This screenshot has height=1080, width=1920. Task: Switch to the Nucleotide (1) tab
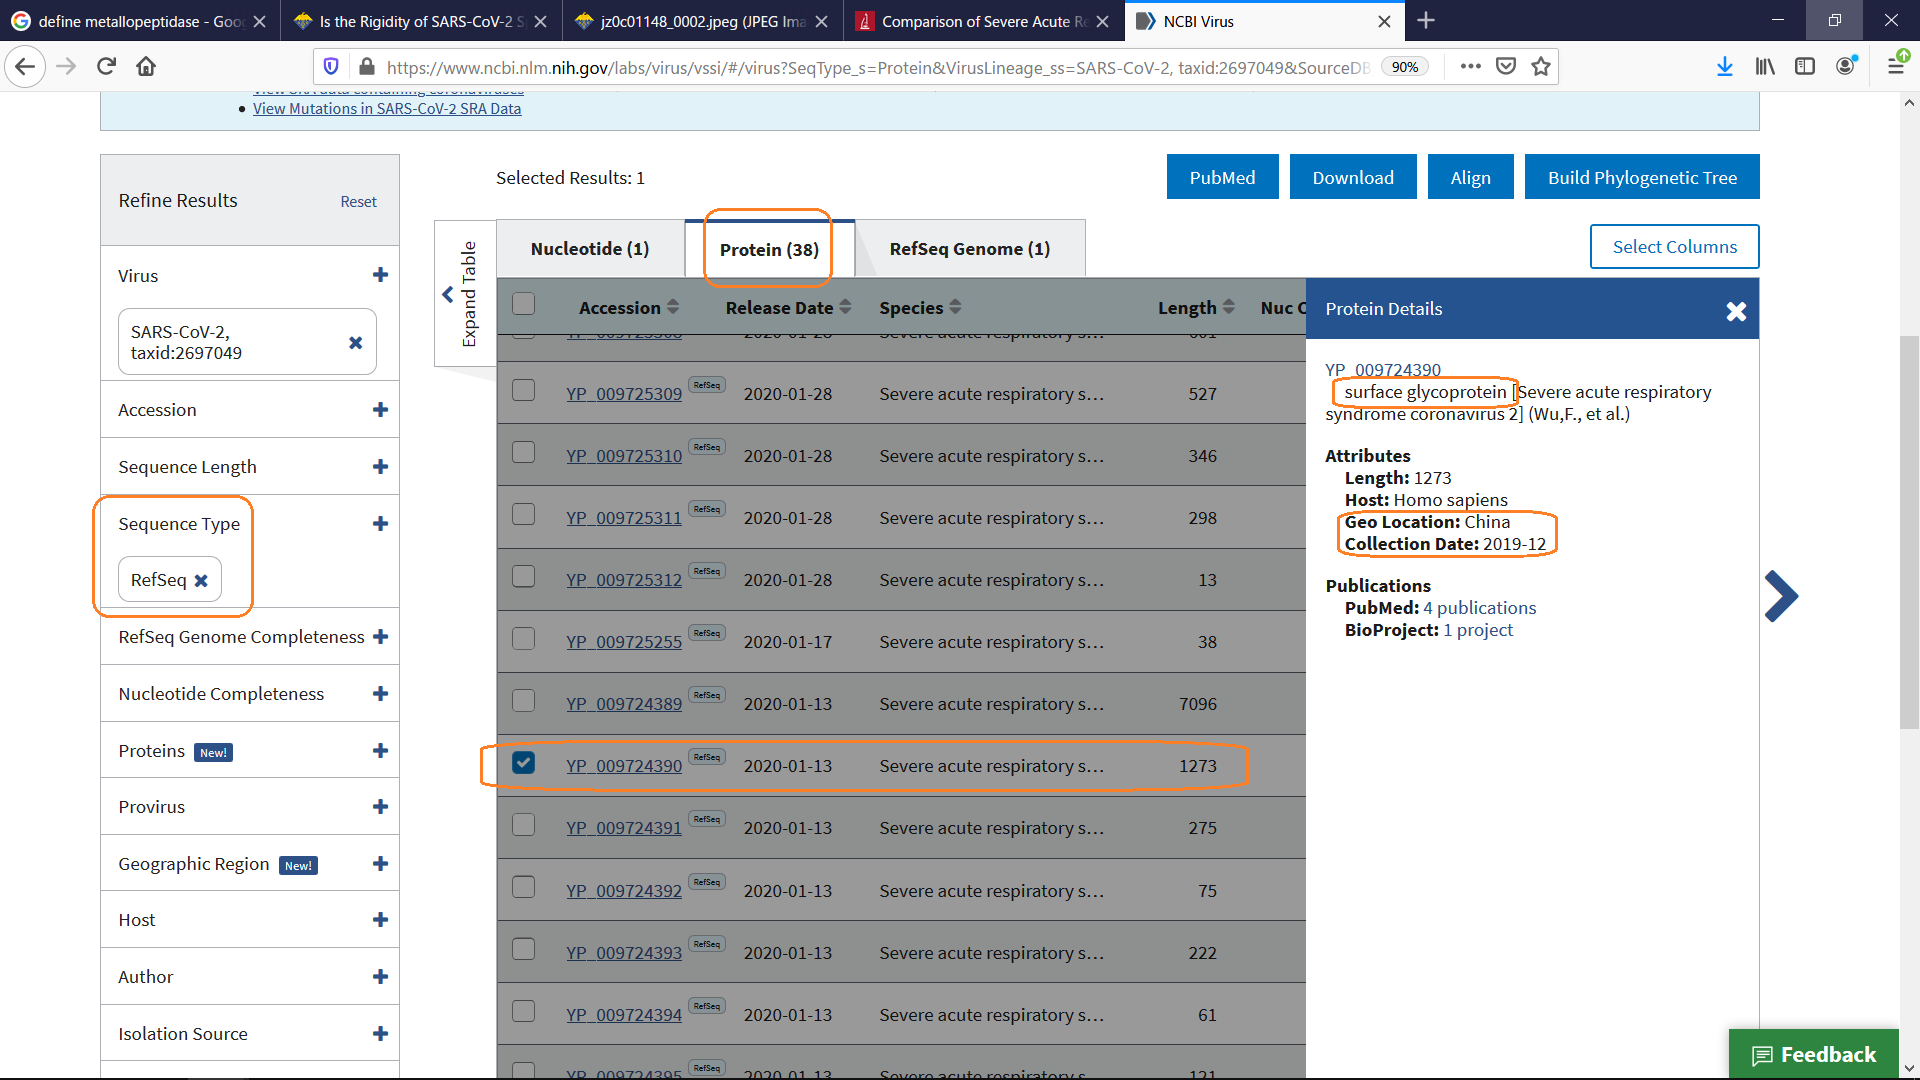click(590, 248)
